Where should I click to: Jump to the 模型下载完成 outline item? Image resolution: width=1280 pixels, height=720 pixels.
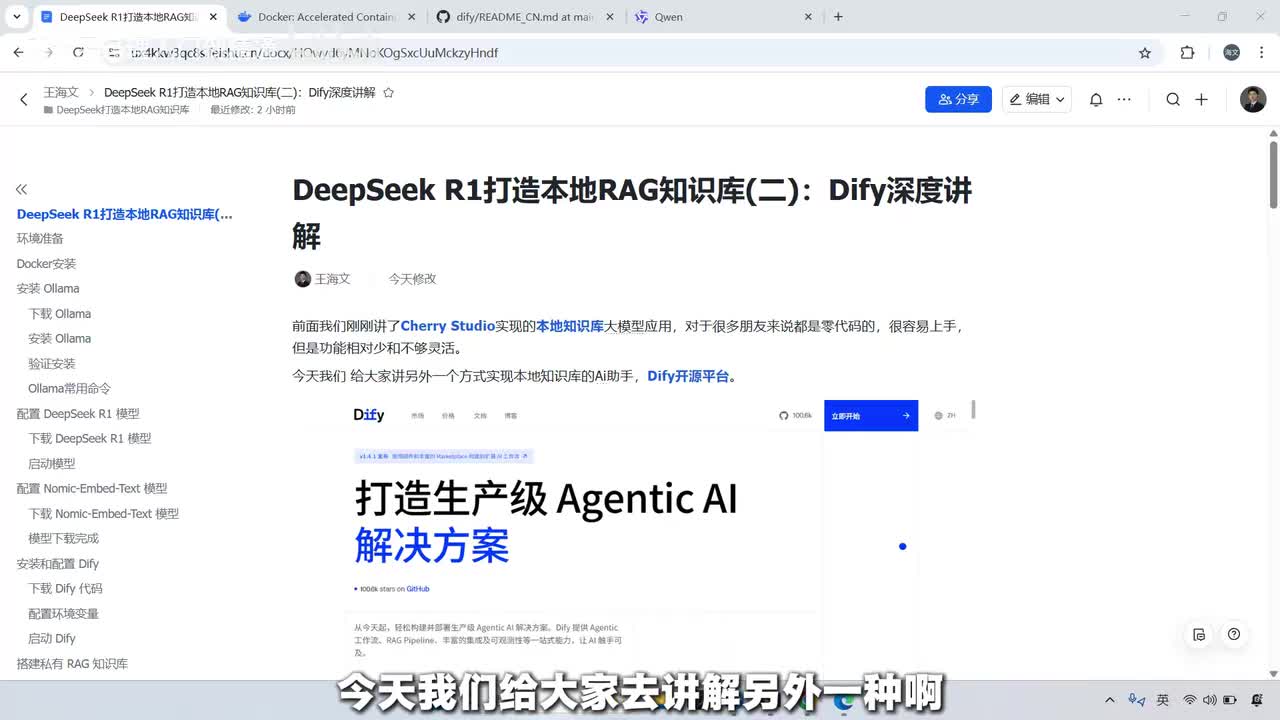pyautogui.click(x=64, y=539)
